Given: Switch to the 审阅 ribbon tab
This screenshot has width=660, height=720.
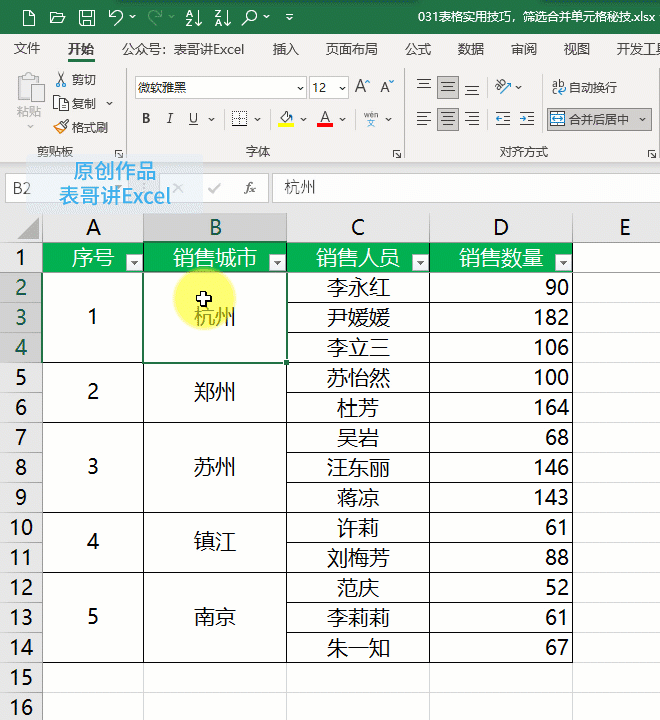Looking at the screenshot, I should point(524,49).
